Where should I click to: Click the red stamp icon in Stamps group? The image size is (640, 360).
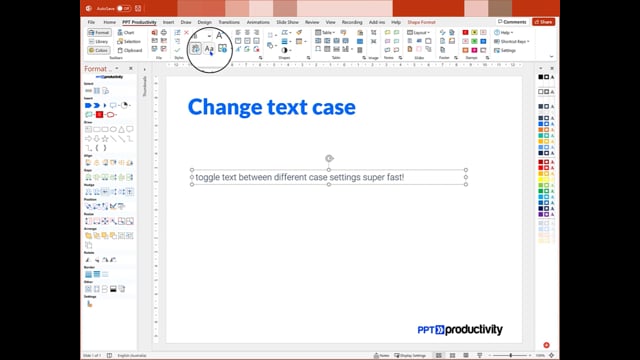pyautogui.click(x=465, y=32)
